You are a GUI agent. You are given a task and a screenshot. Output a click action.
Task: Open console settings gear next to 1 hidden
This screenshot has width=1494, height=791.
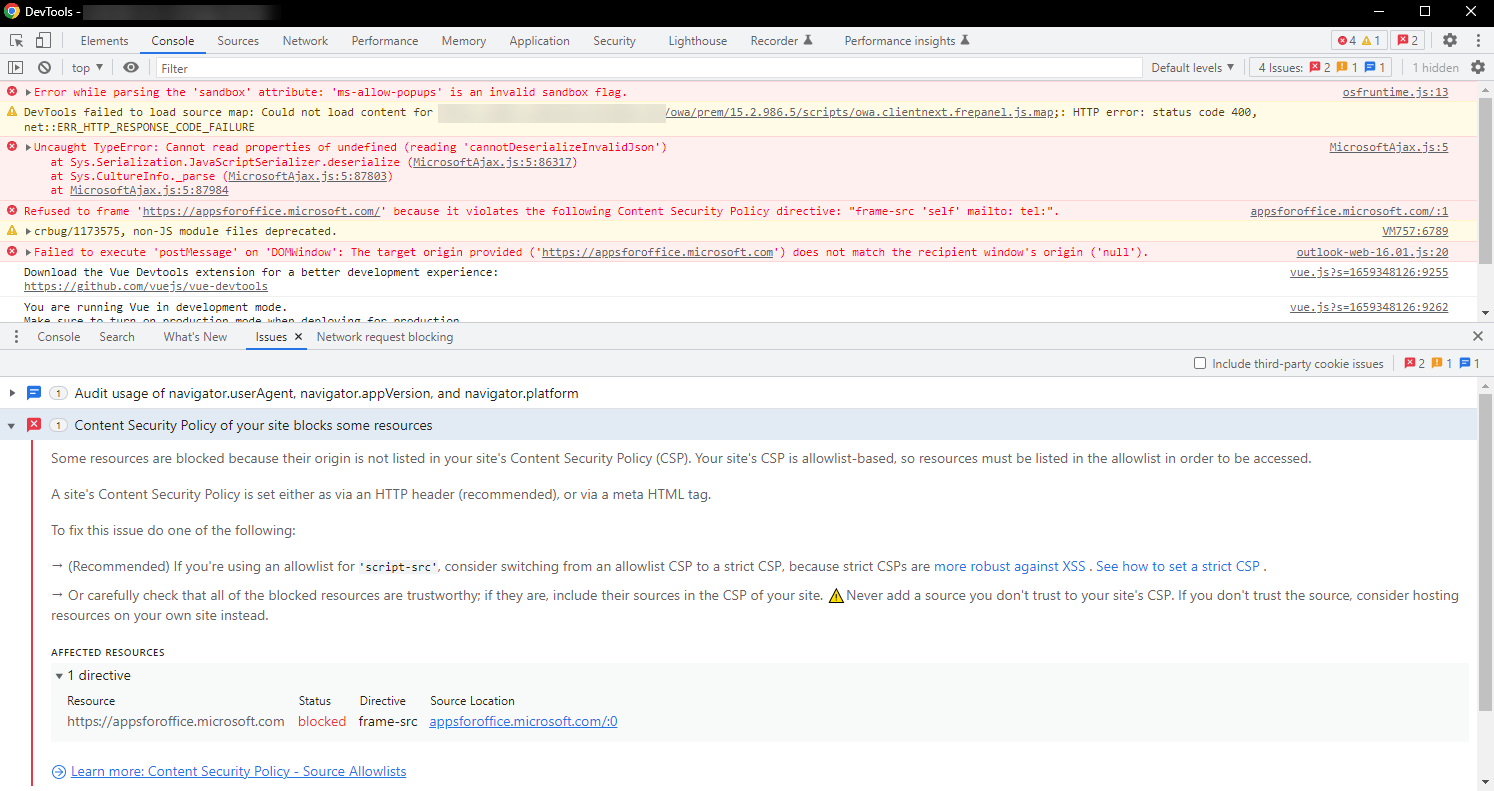click(x=1478, y=68)
